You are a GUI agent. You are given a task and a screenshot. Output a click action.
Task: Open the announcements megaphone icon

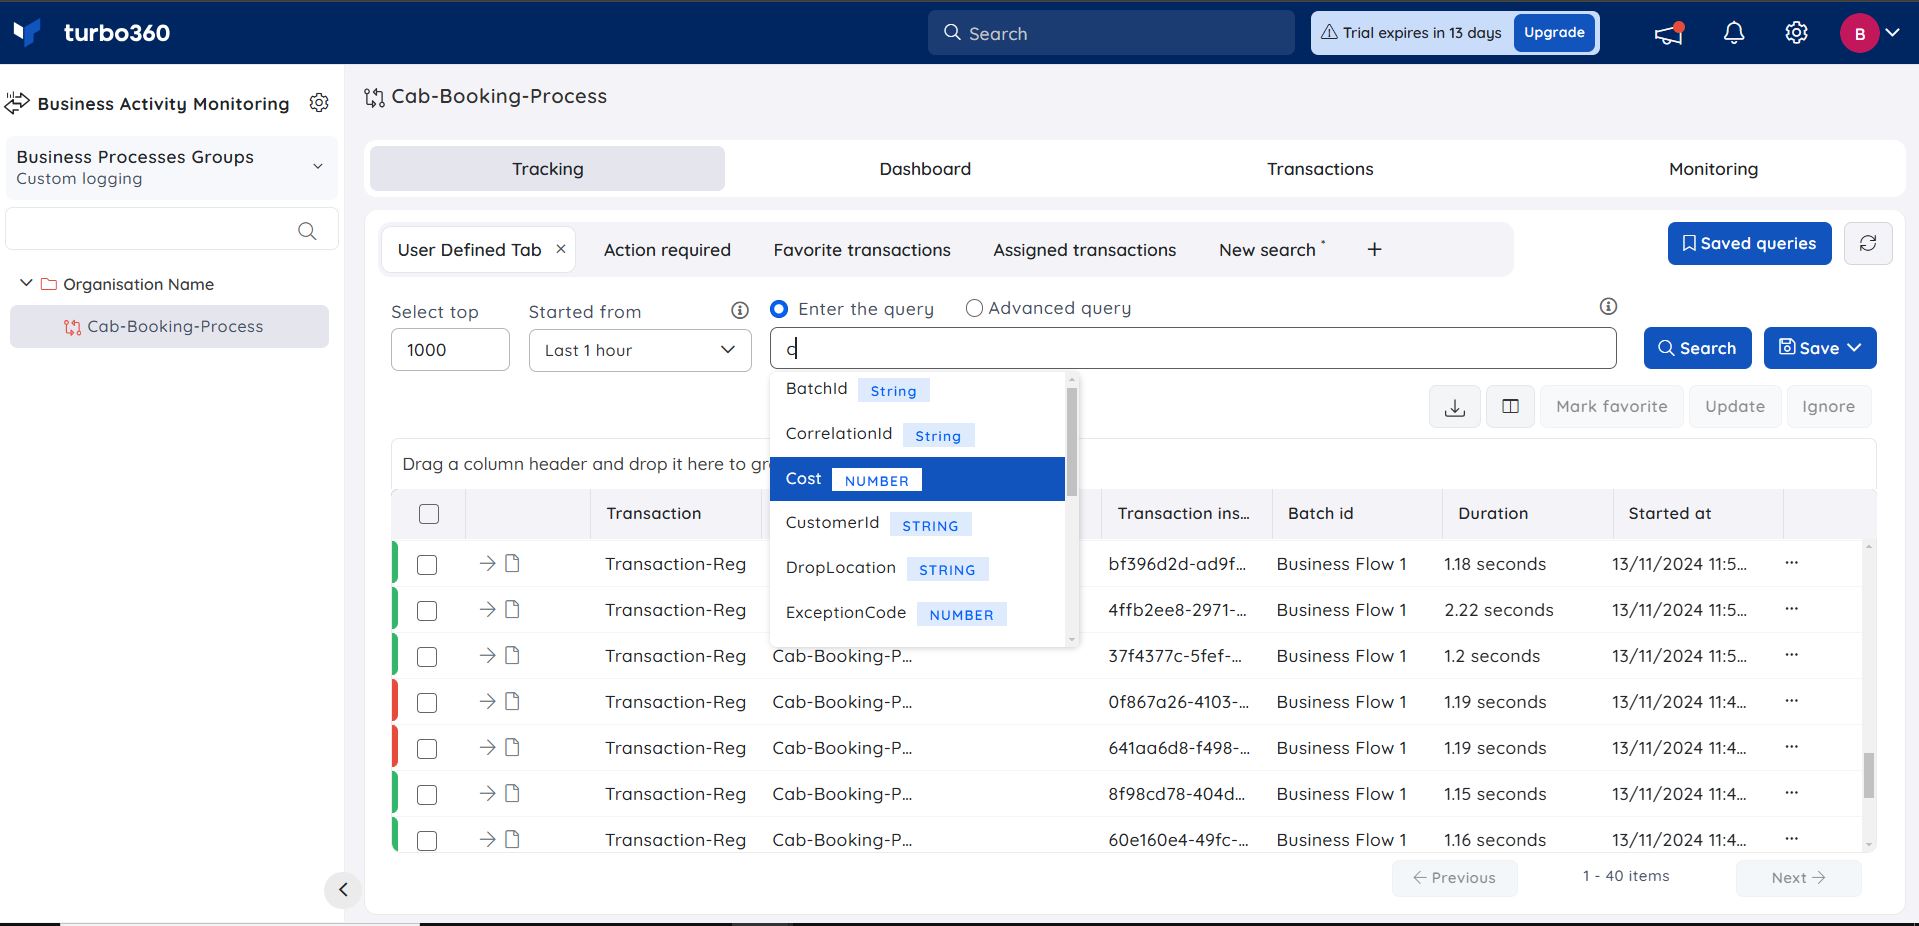coord(1668,33)
